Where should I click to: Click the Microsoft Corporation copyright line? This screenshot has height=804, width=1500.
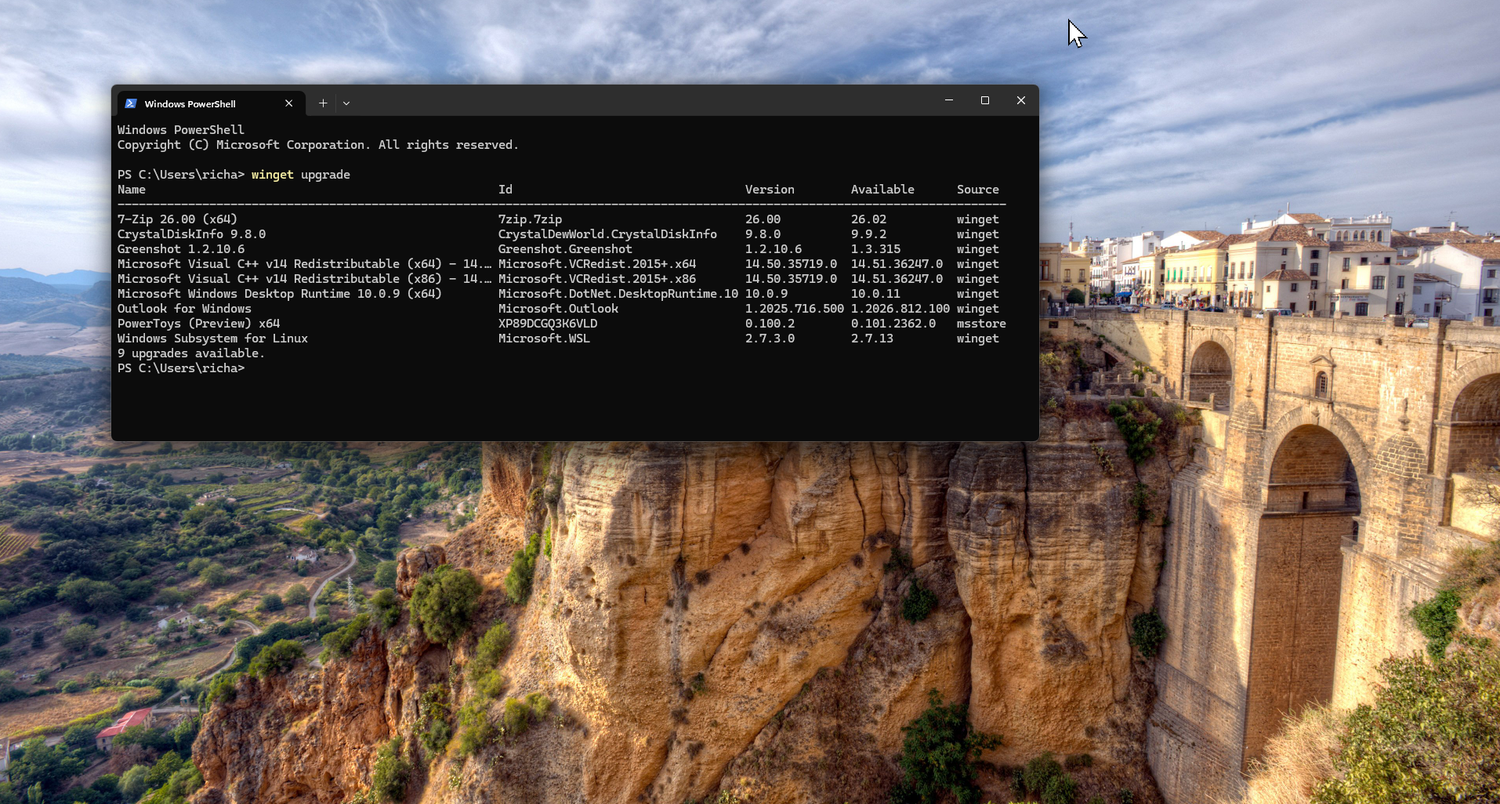(318, 145)
